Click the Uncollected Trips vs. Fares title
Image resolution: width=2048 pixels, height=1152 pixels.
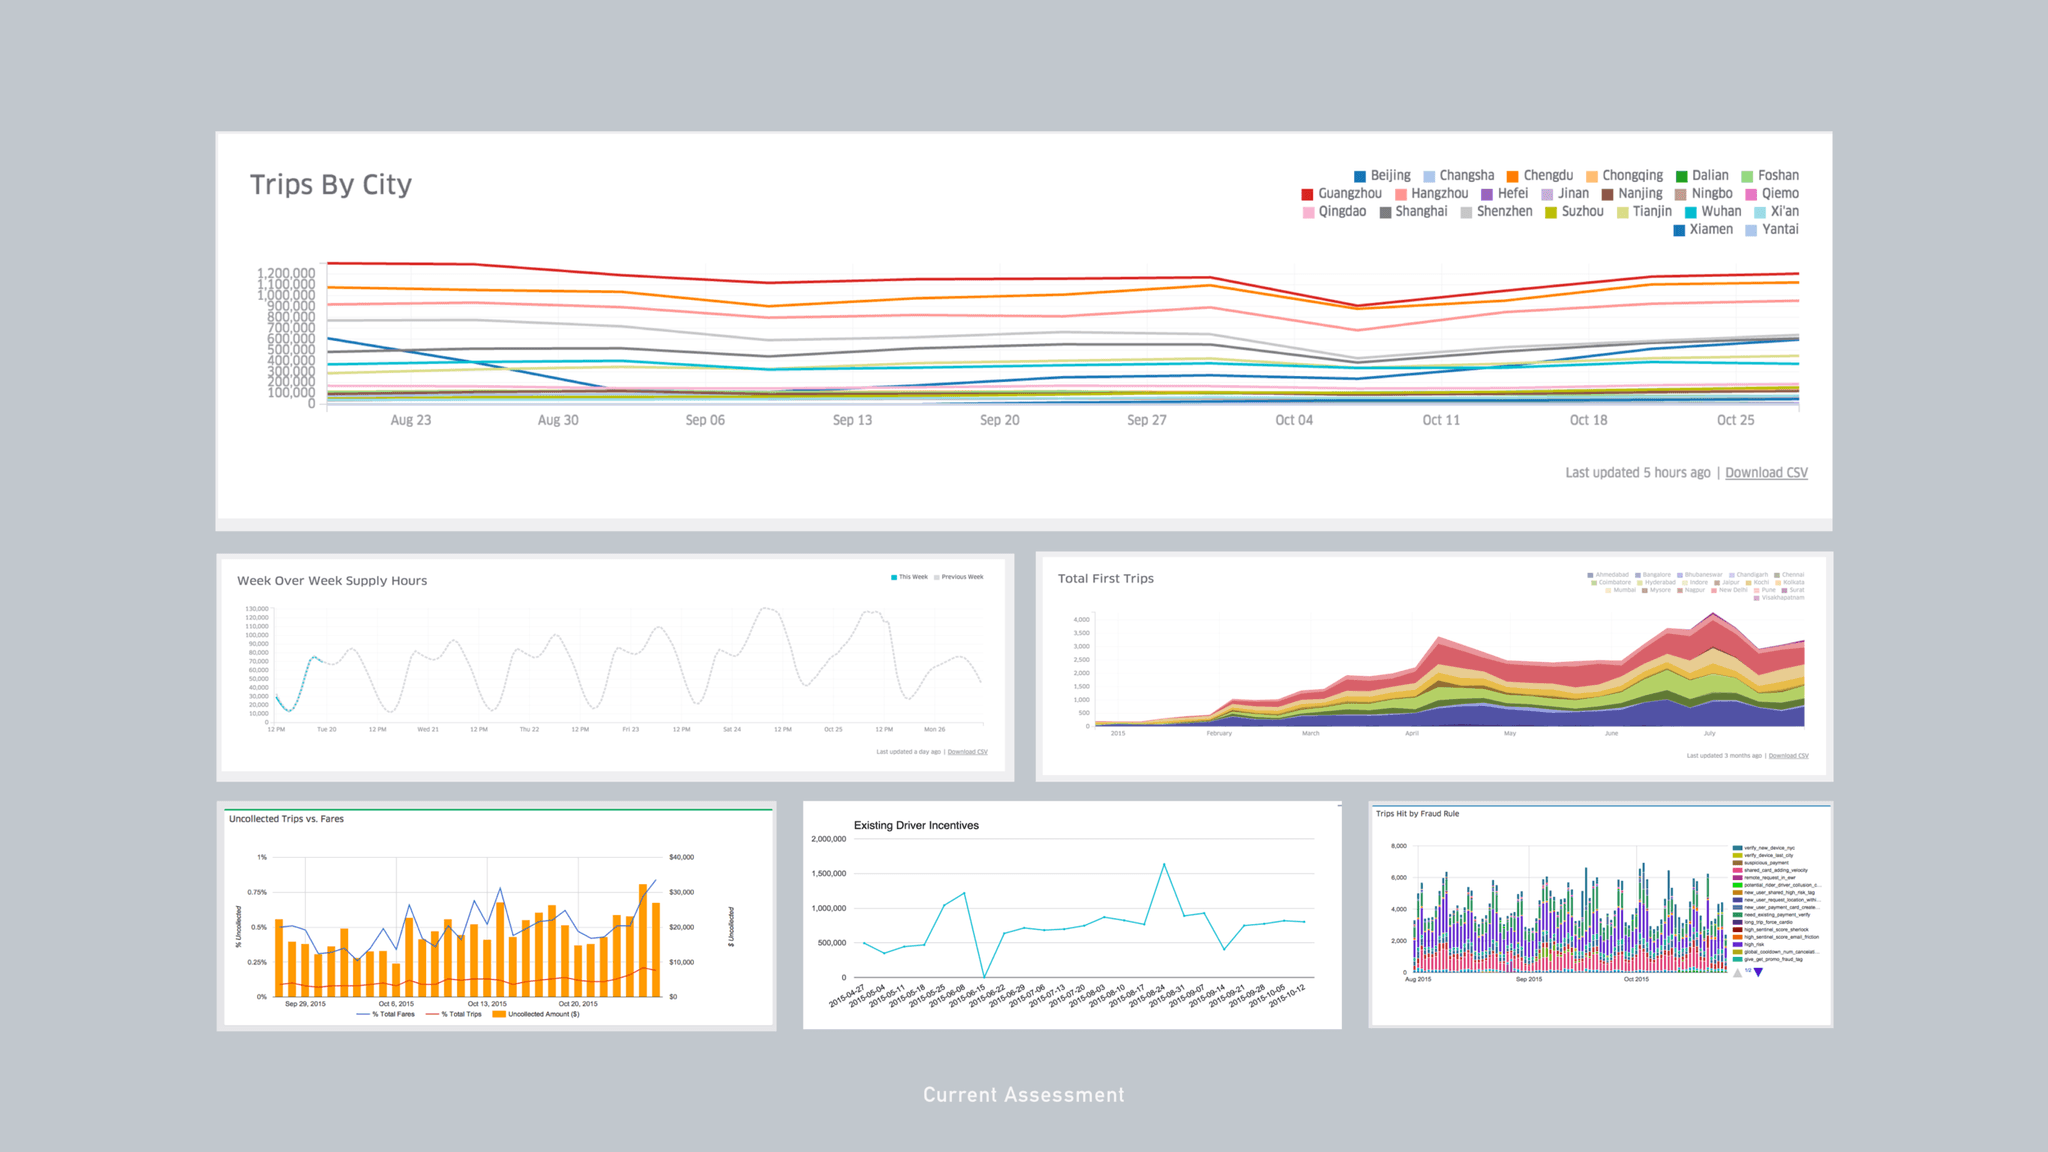pyautogui.click(x=286, y=819)
